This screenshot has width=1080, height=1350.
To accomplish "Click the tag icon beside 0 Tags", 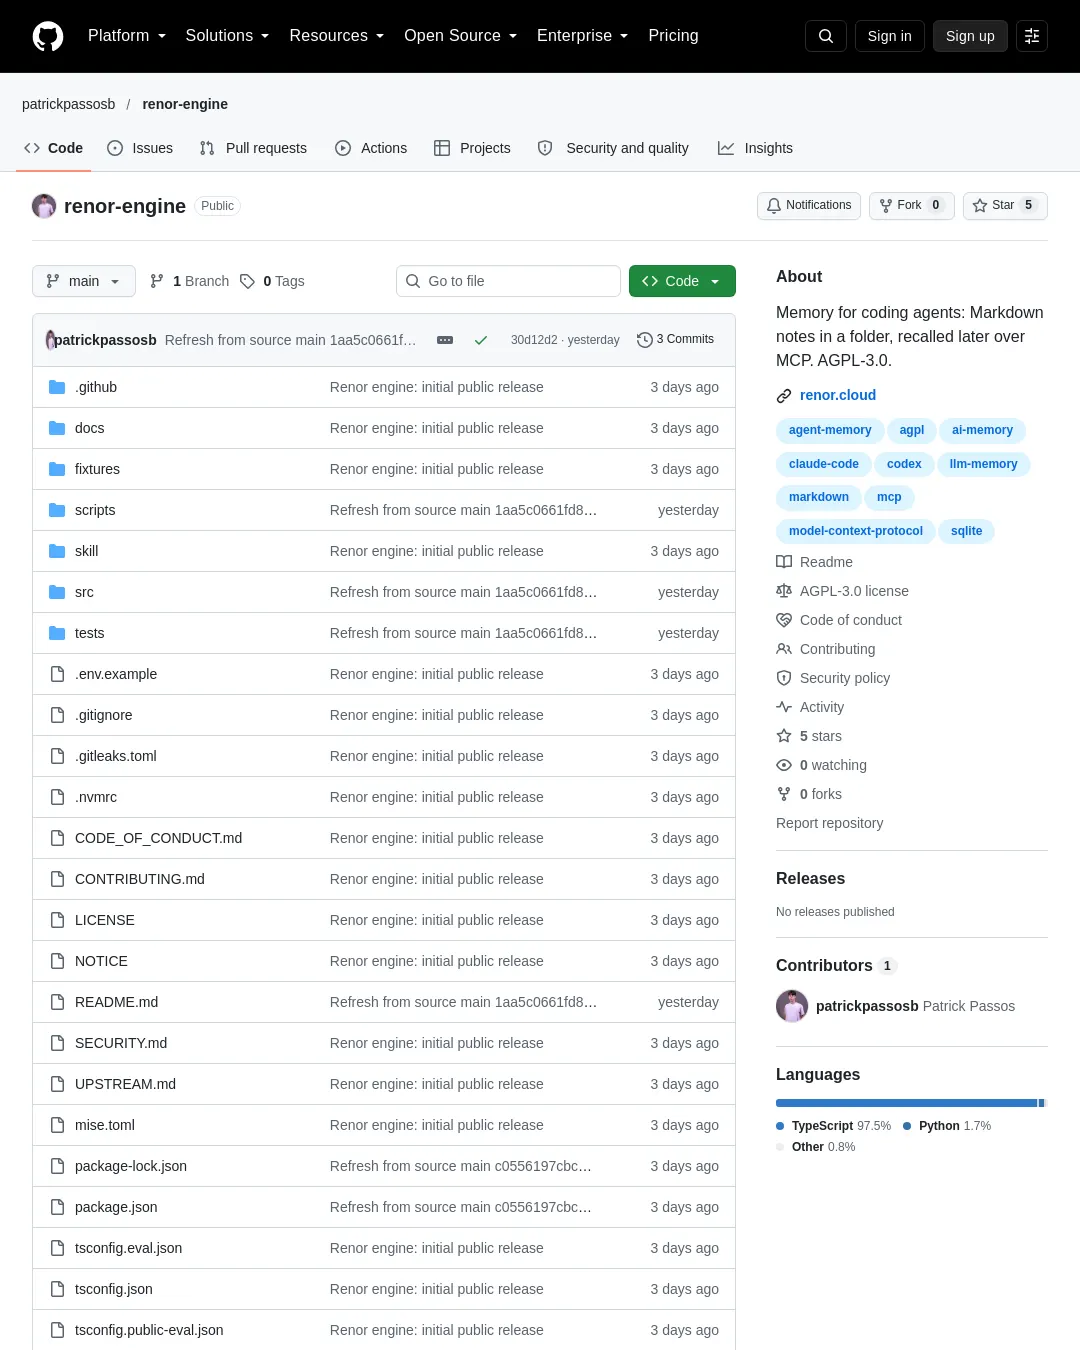I will point(247,281).
